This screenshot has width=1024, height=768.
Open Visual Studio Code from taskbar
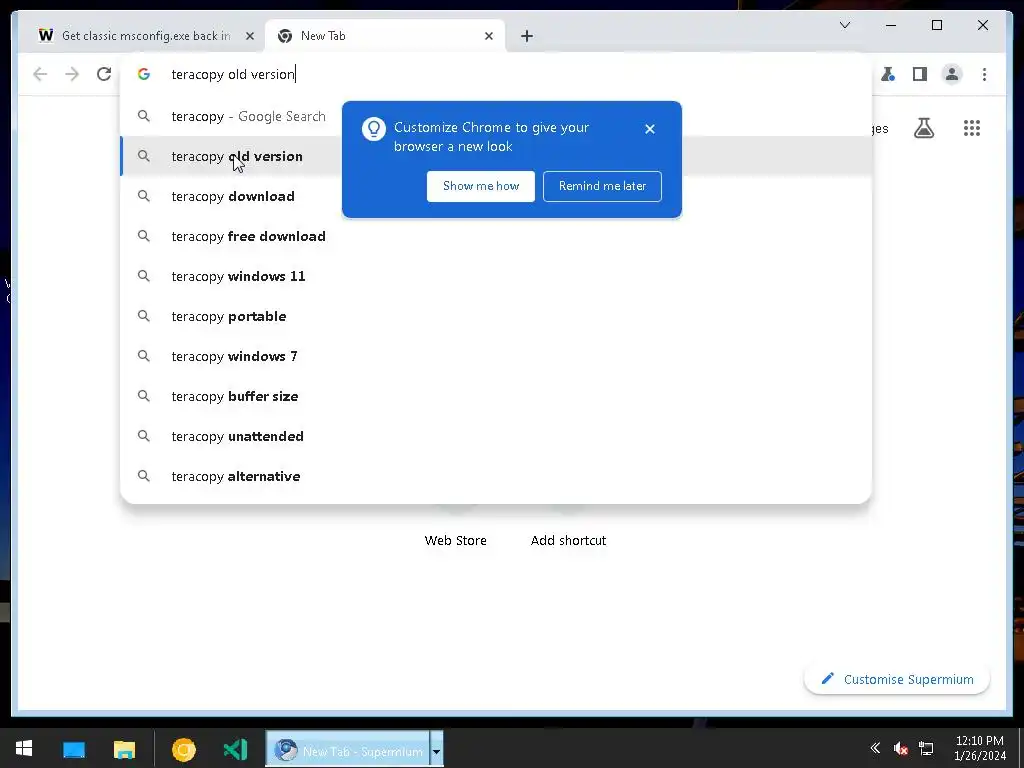tap(235, 749)
